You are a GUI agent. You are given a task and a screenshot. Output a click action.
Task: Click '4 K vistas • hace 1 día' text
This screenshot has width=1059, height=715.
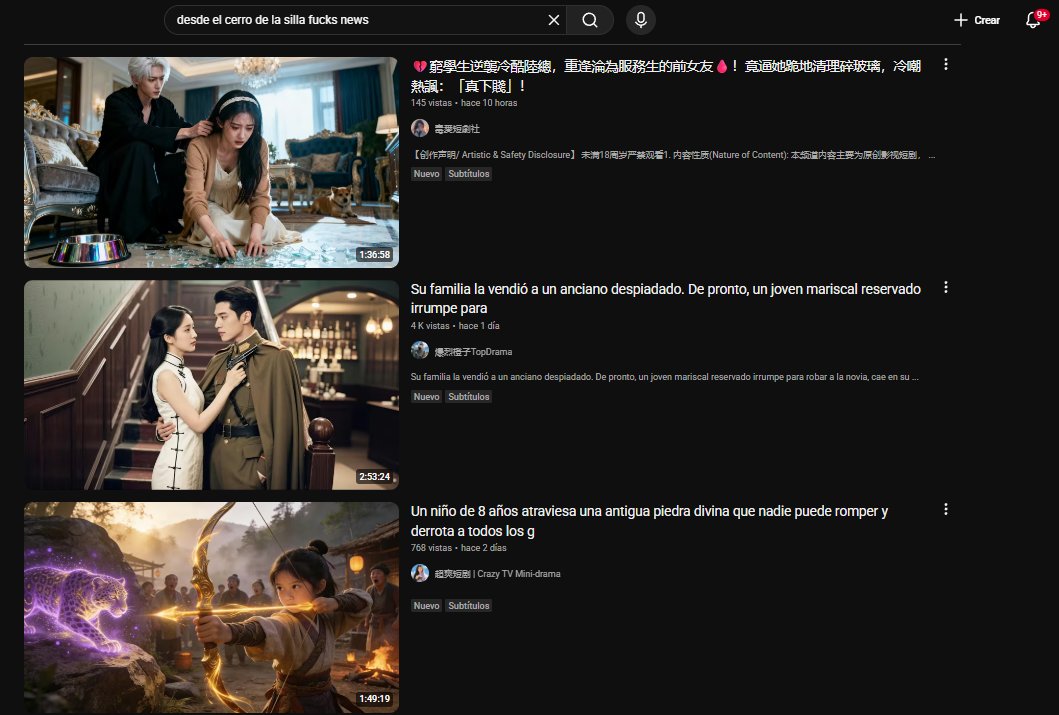pos(455,325)
